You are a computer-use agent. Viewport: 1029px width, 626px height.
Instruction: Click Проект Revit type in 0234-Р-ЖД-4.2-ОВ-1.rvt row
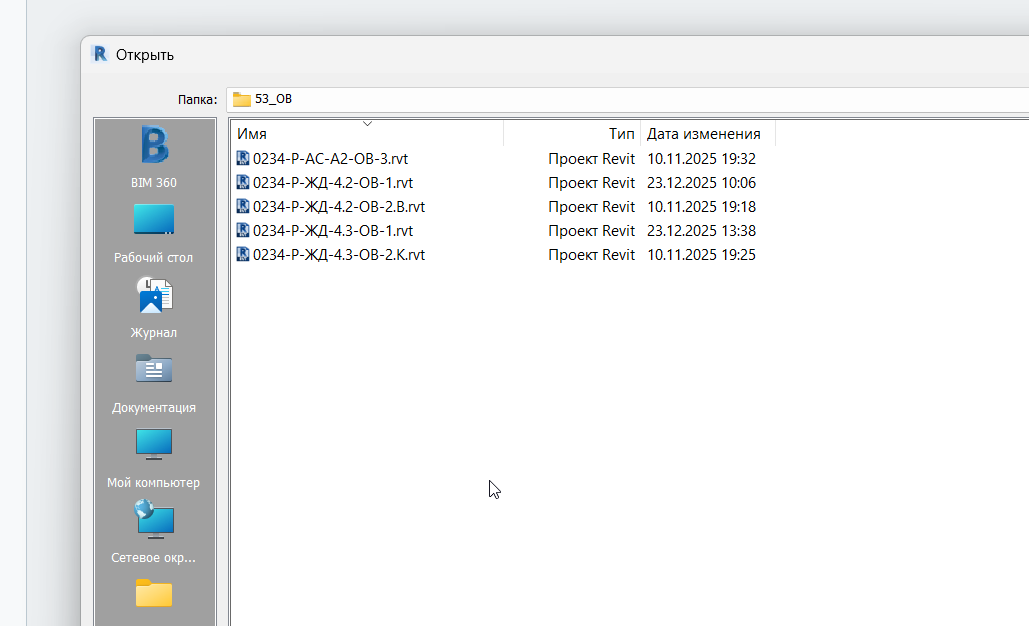591,182
